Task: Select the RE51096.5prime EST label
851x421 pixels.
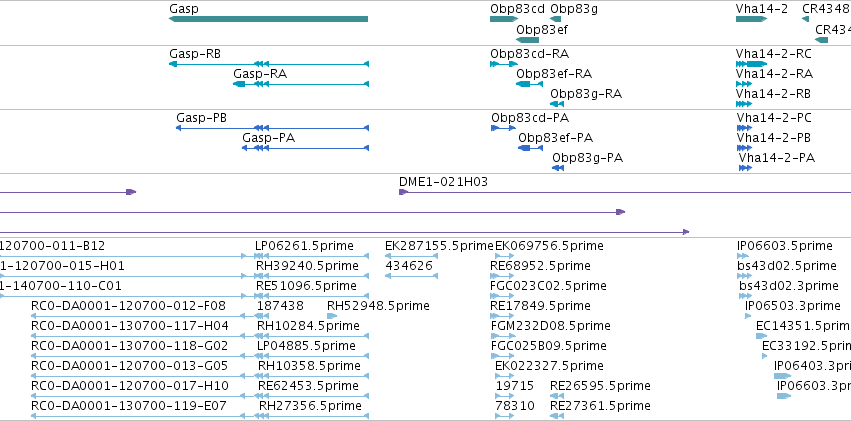Action: 307,286
